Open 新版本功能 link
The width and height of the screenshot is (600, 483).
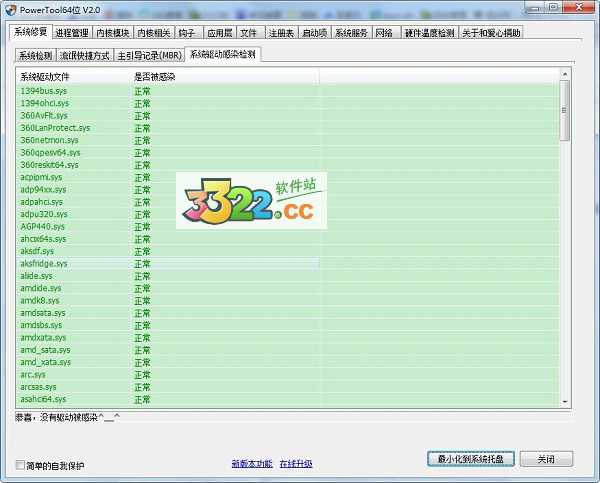[252, 463]
